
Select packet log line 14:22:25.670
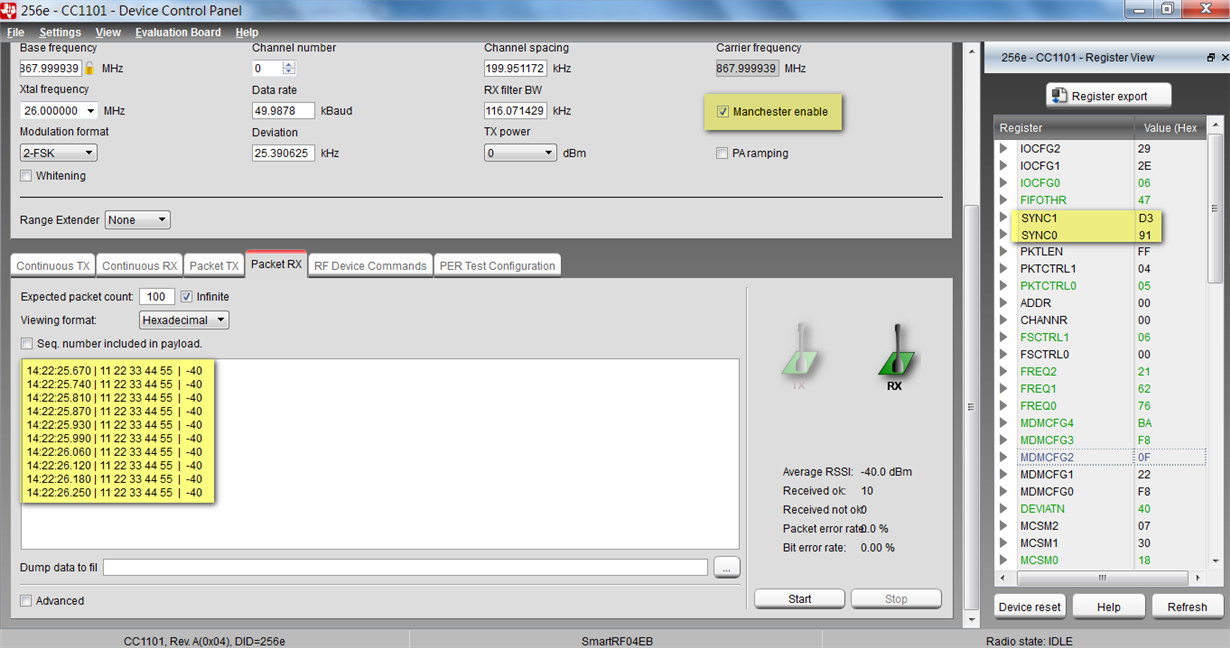(114, 370)
